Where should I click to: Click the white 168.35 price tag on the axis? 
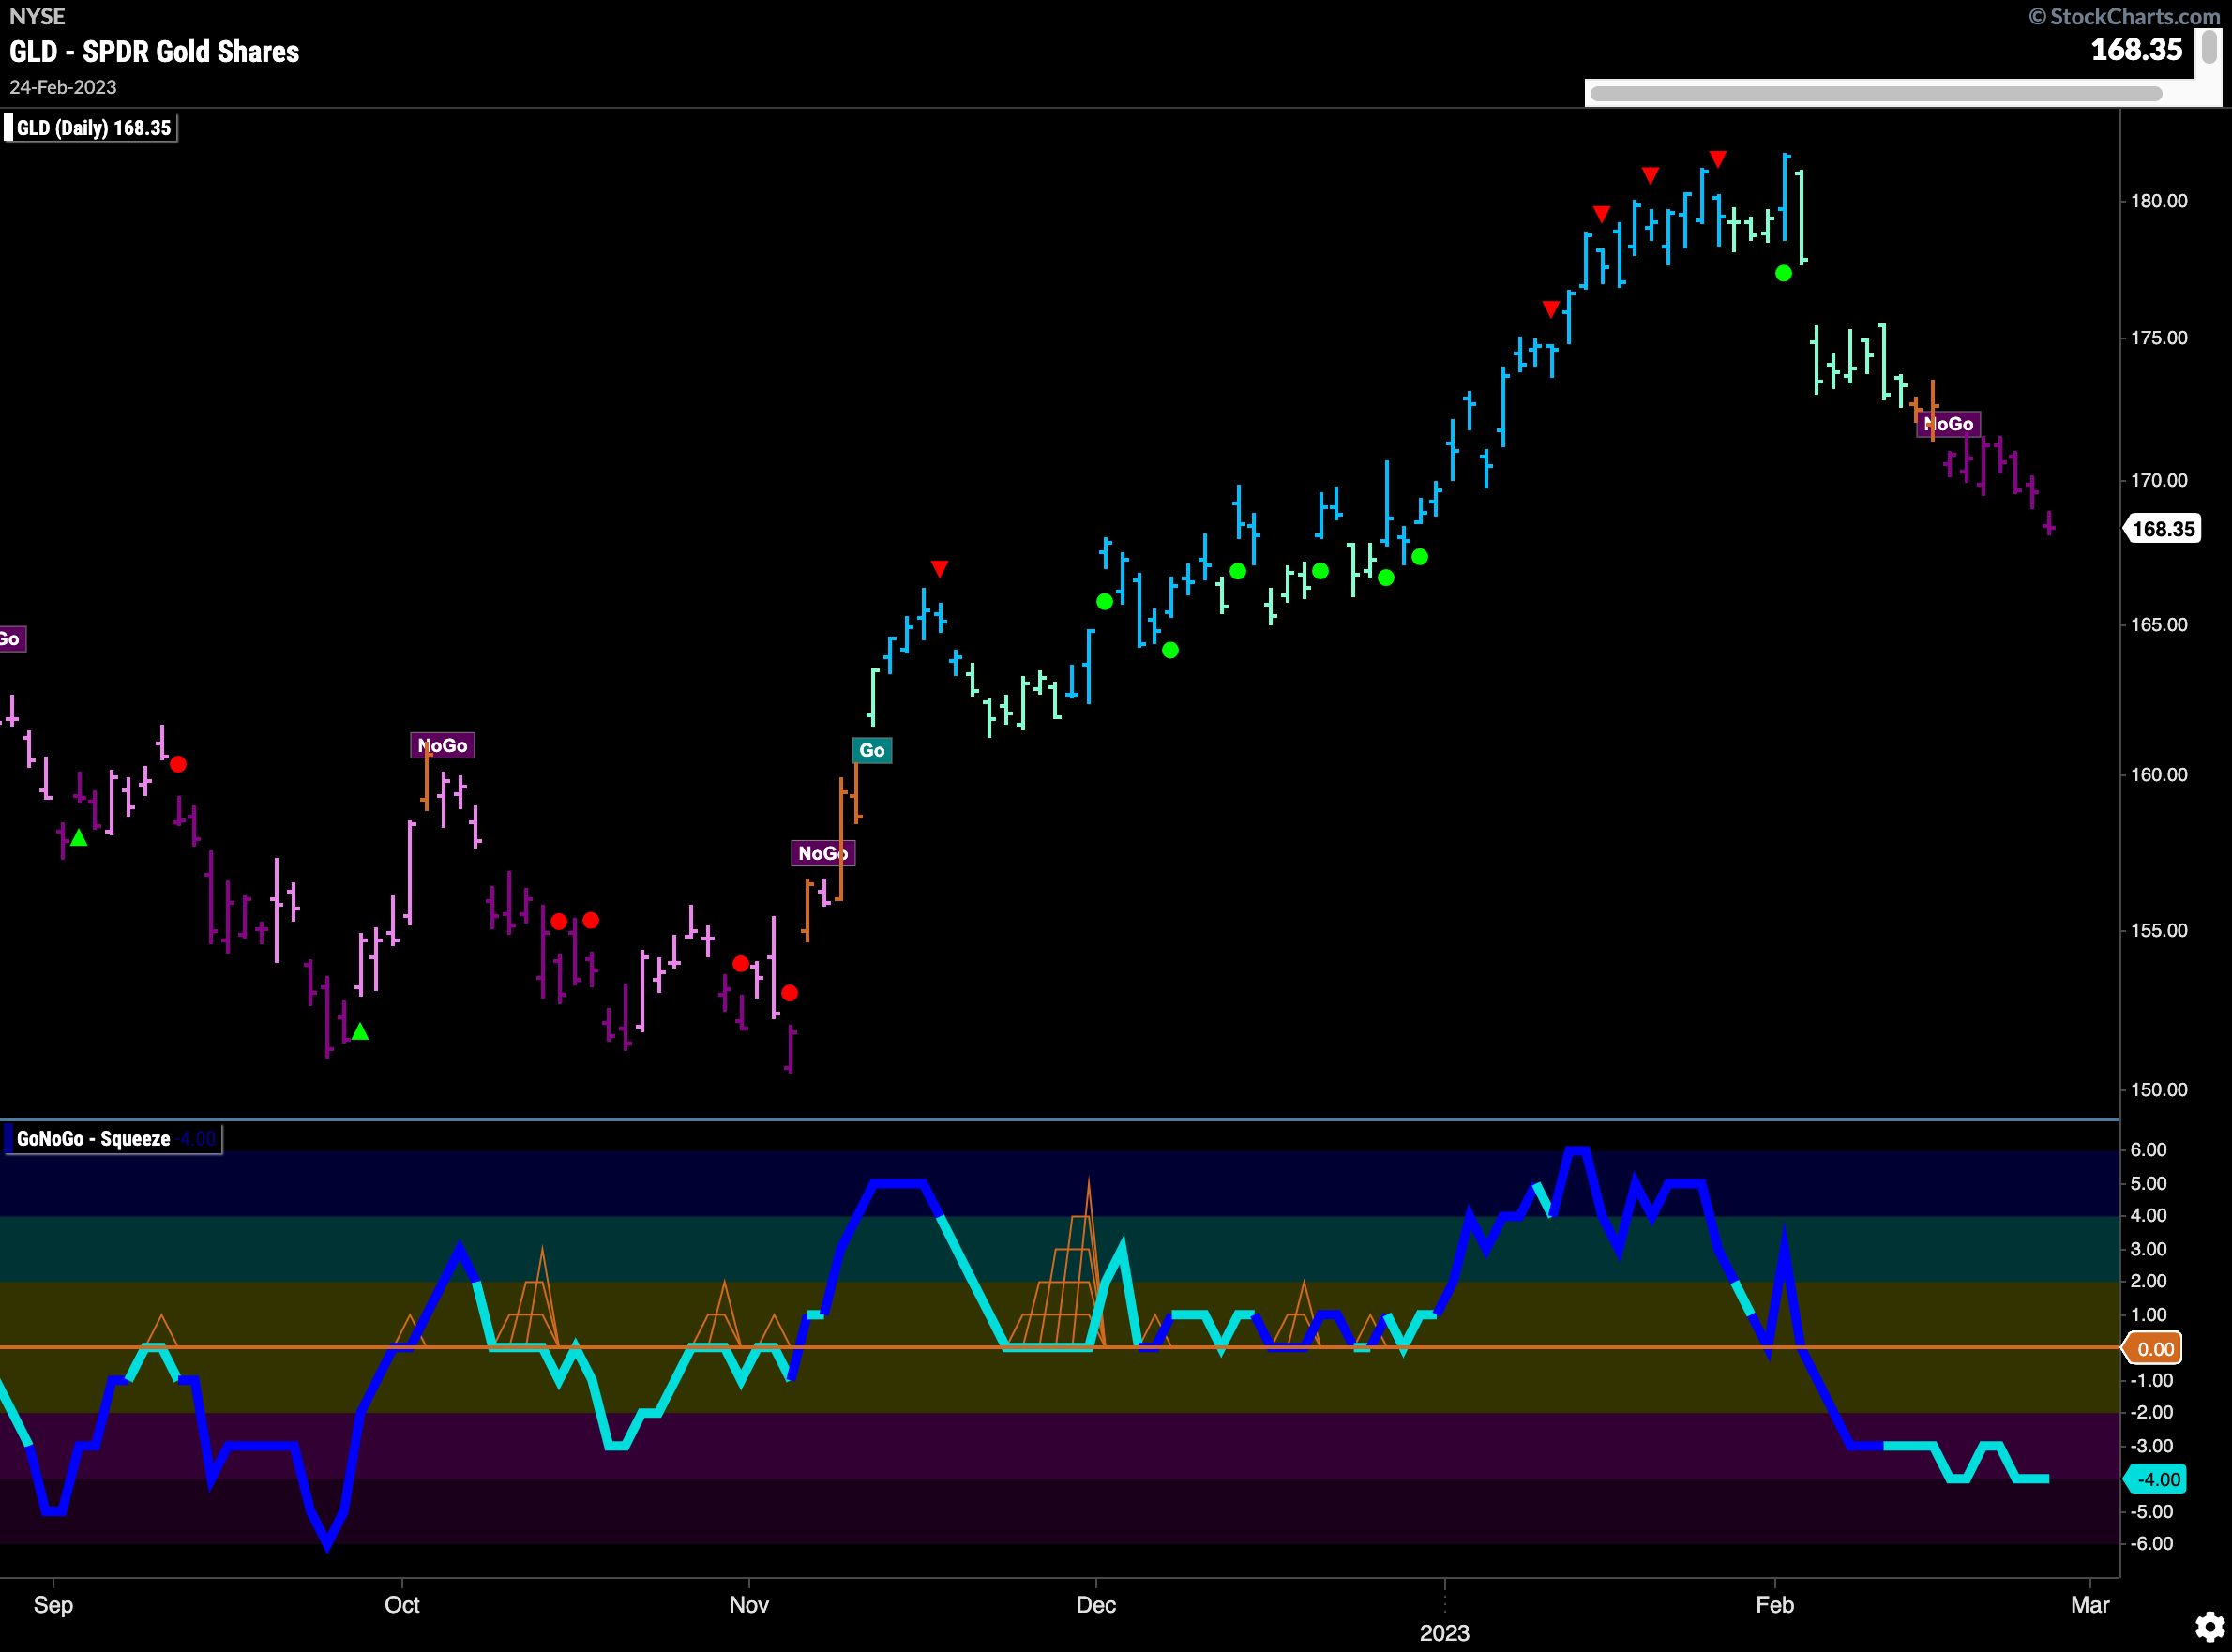click(x=2162, y=529)
